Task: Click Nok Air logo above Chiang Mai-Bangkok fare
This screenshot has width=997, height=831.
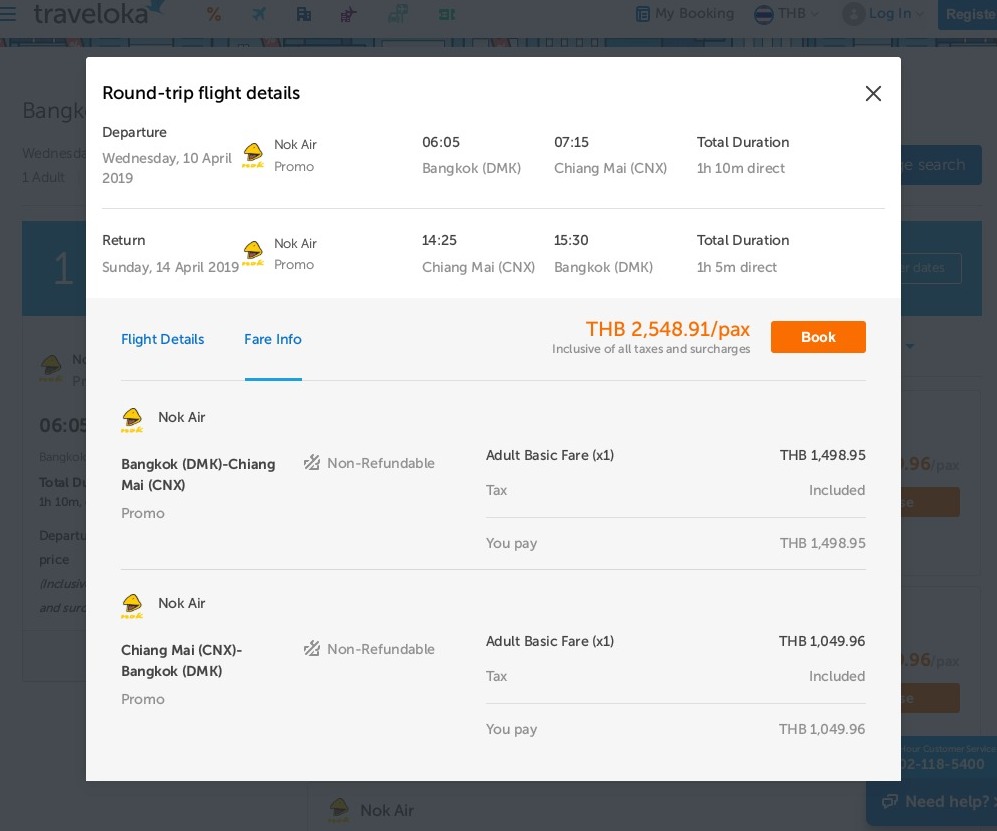Action: point(132,606)
